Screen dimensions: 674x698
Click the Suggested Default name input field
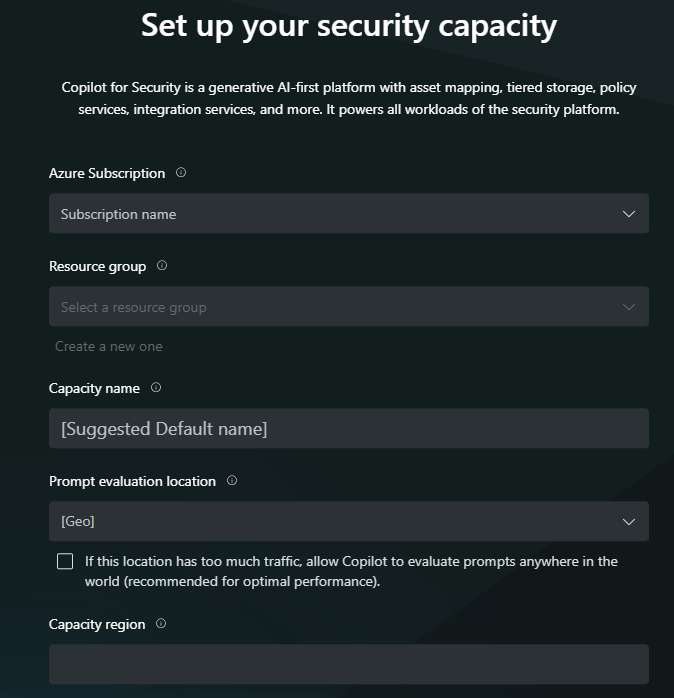pos(348,429)
